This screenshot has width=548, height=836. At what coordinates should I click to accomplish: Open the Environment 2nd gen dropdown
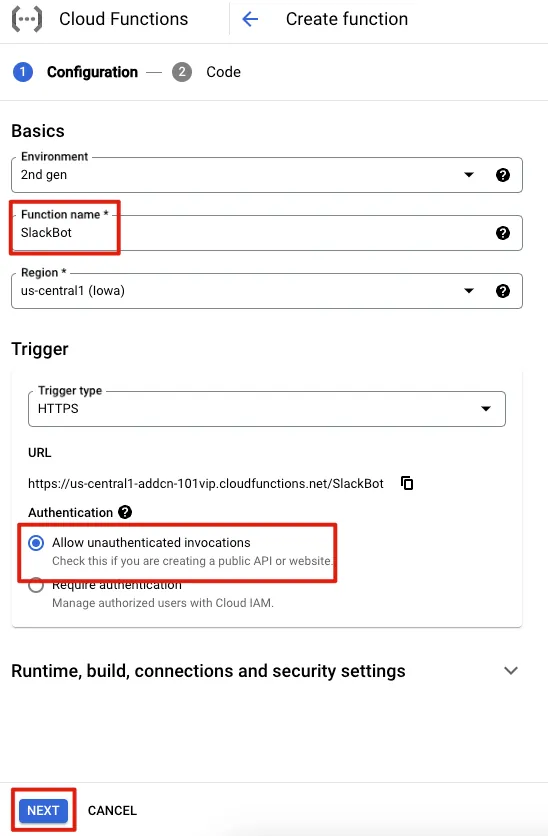(x=267, y=175)
